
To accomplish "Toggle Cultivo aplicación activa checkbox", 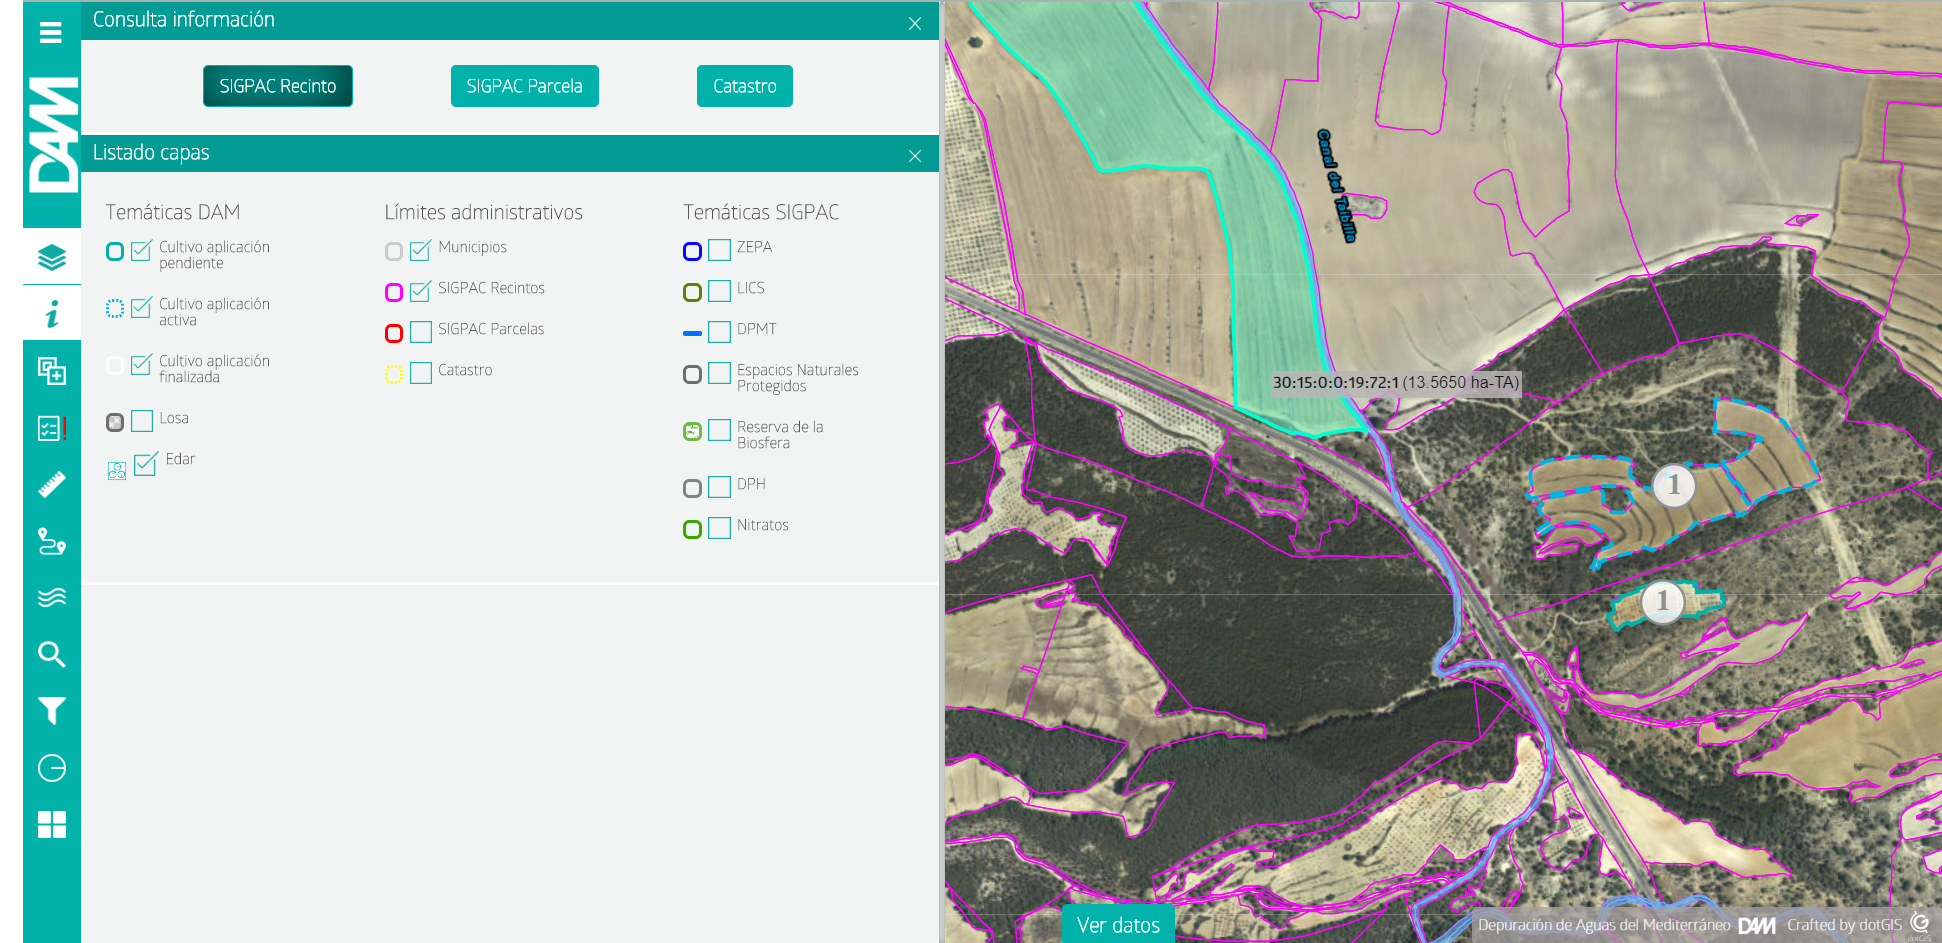I will (x=142, y=307).
